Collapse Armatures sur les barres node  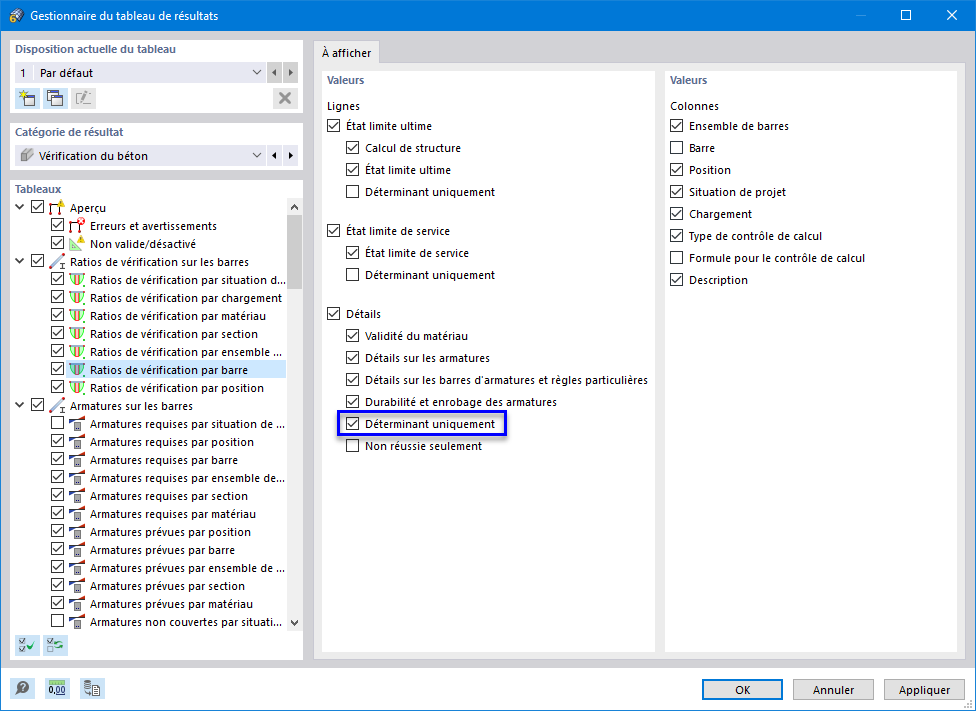point(20,406)
